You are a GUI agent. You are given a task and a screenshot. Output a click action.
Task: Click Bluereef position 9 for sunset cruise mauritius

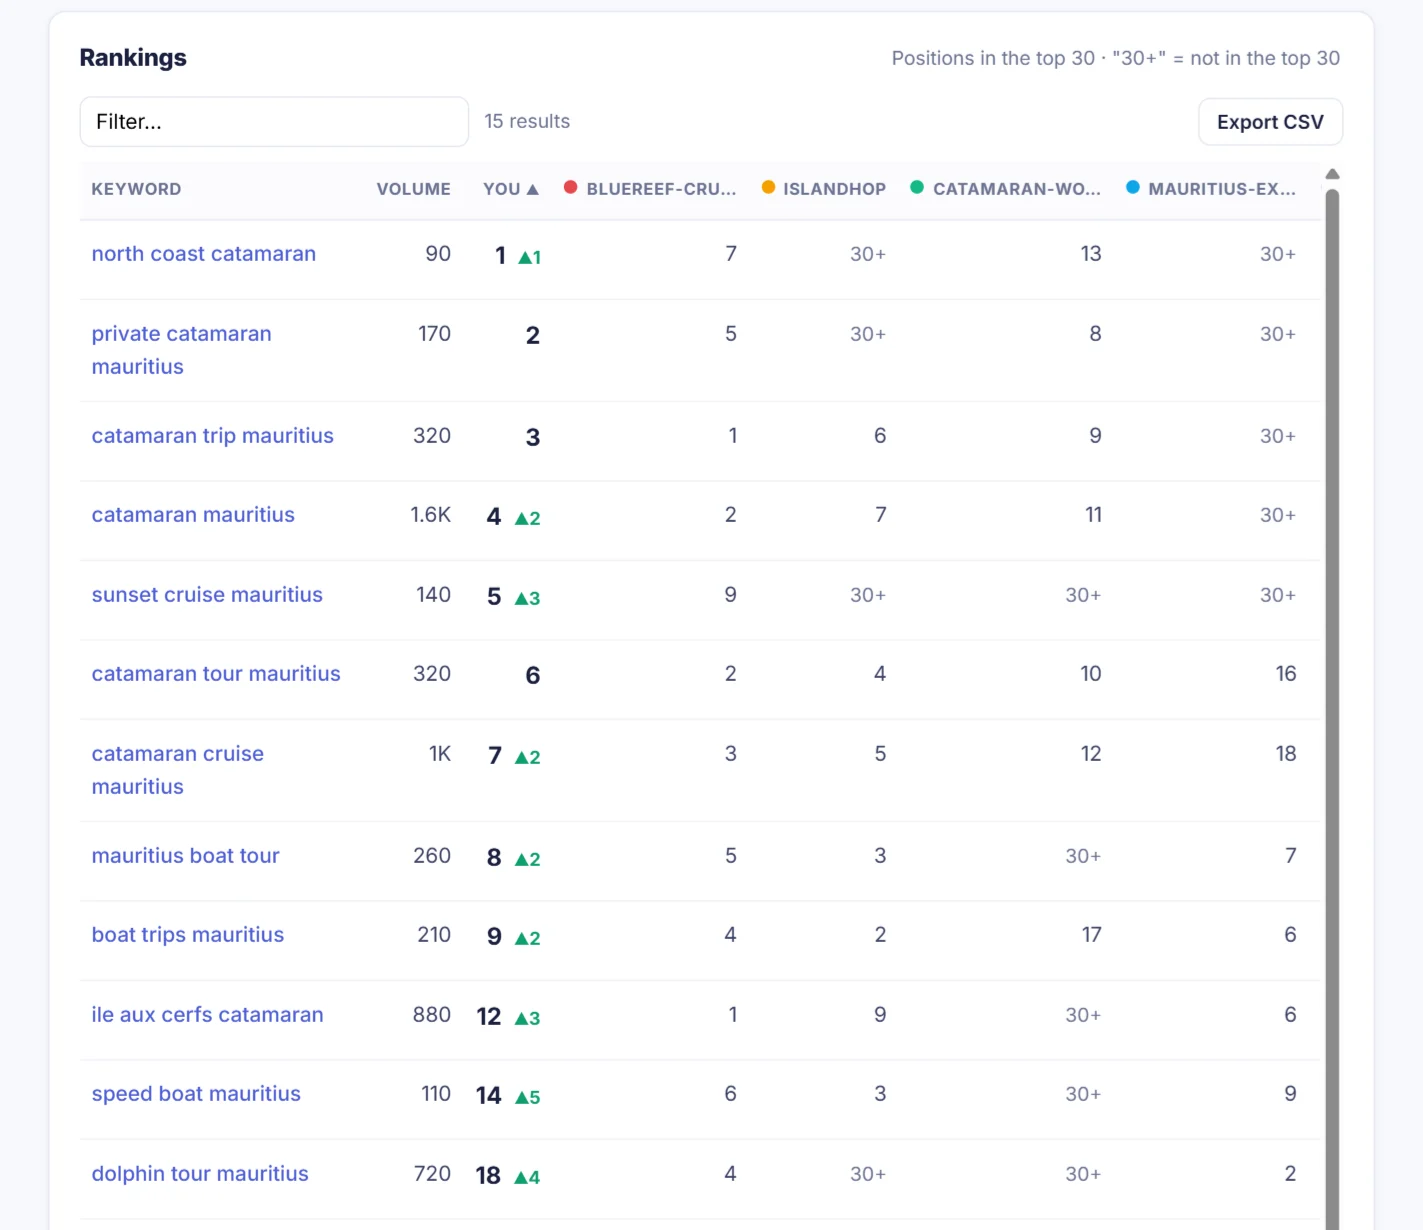pos(731,595)
